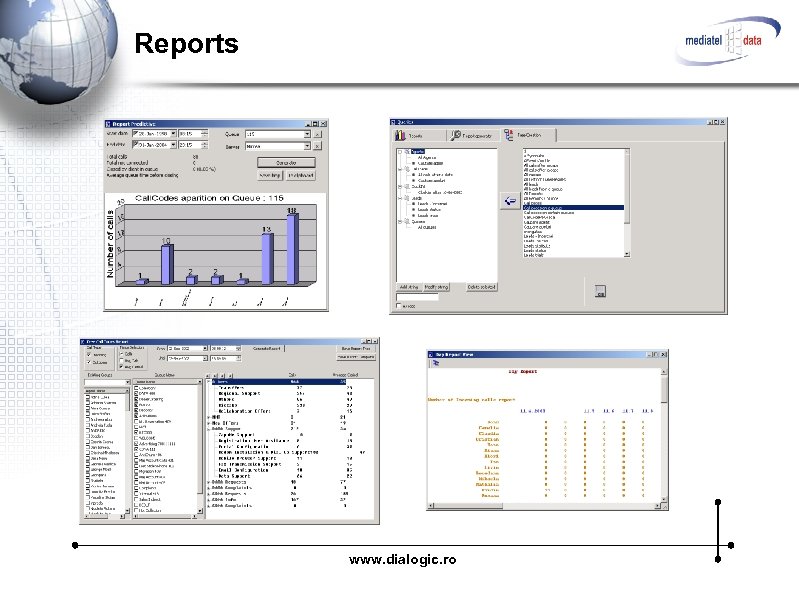Select the highlighted item in Queries list
This screenshot has height=598, width=799.
tap(573, 208)
